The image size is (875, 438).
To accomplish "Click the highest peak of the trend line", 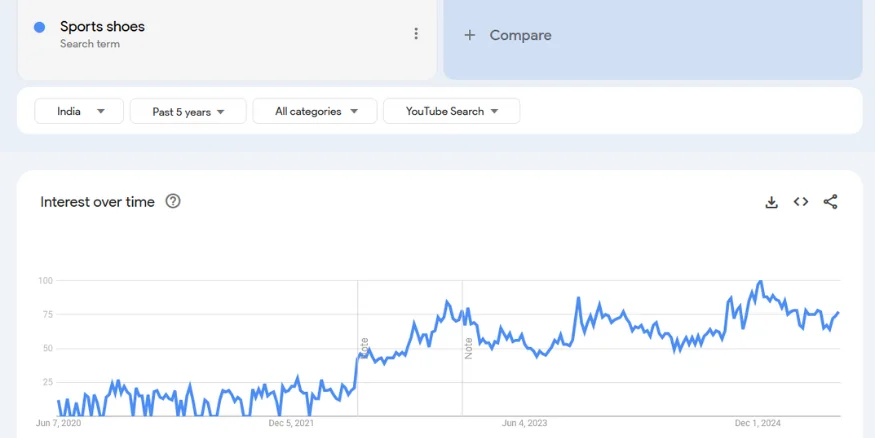I will click(x=761, y=282).
